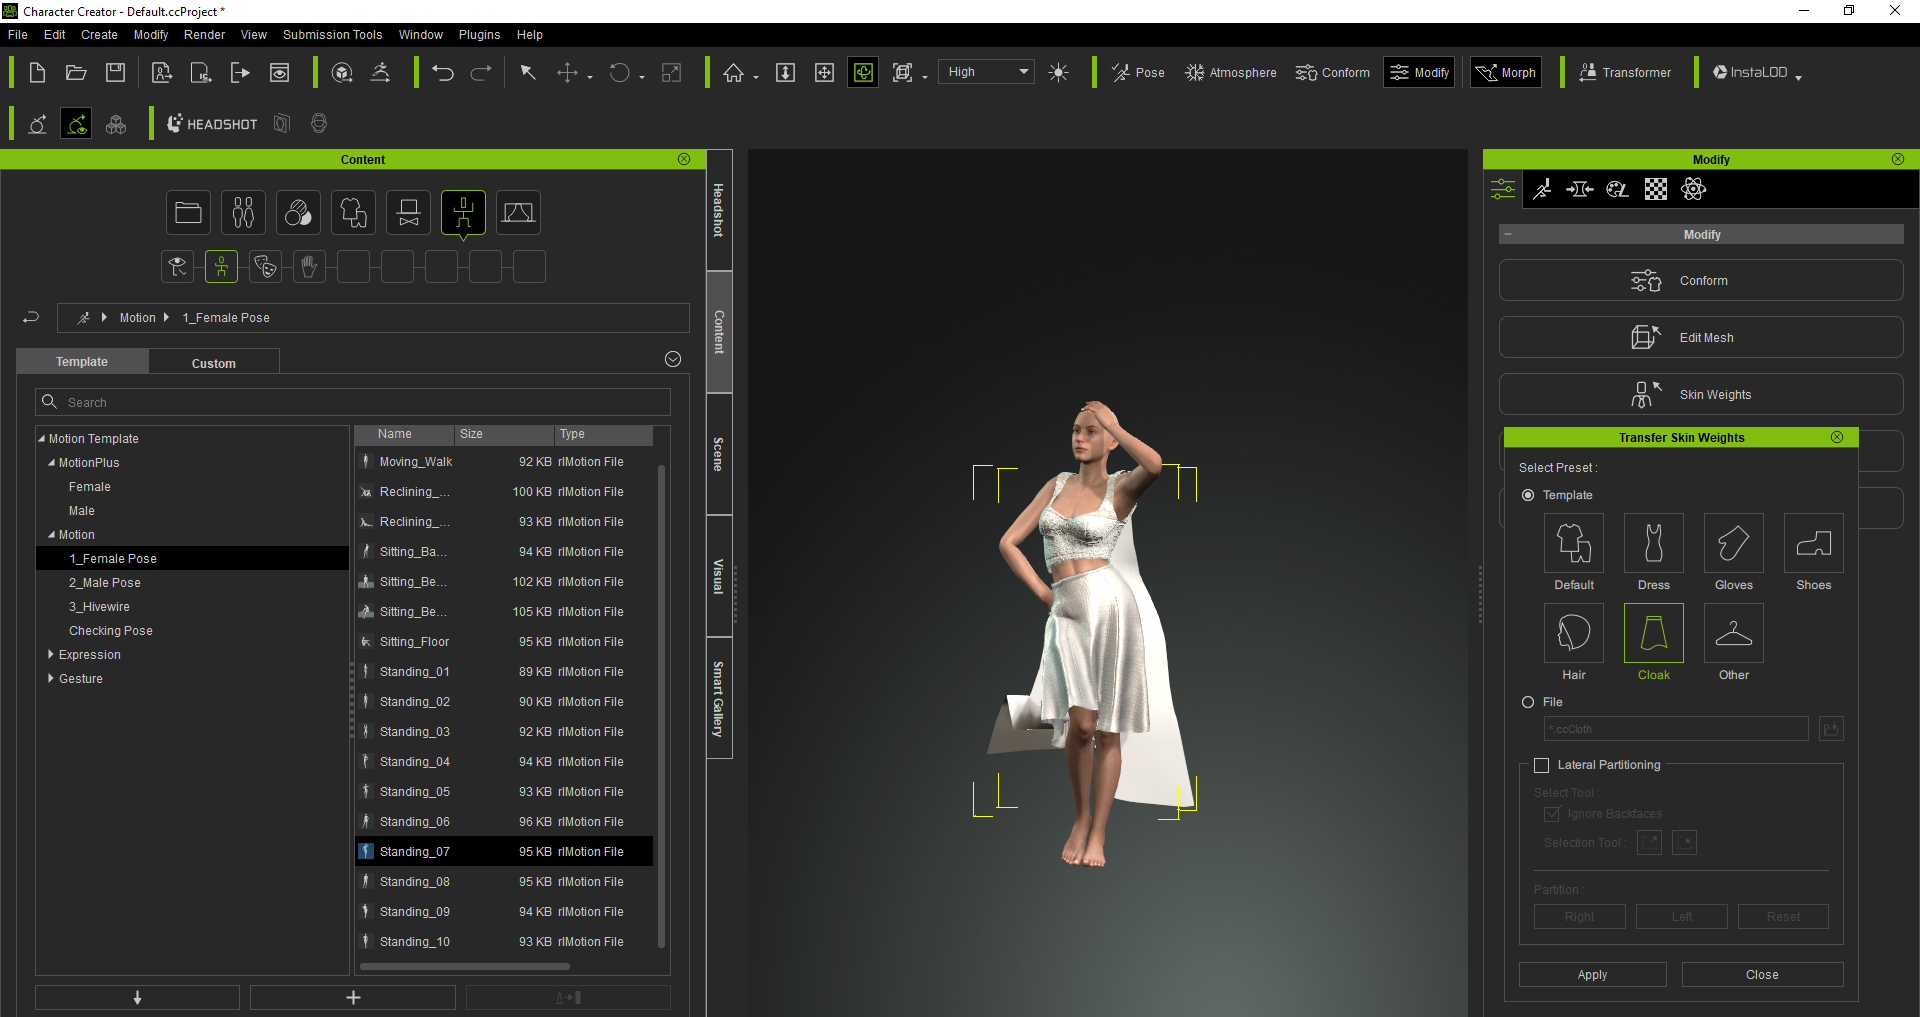
Task: Choose the Dress skin weight template
Action: point(1654,543)
